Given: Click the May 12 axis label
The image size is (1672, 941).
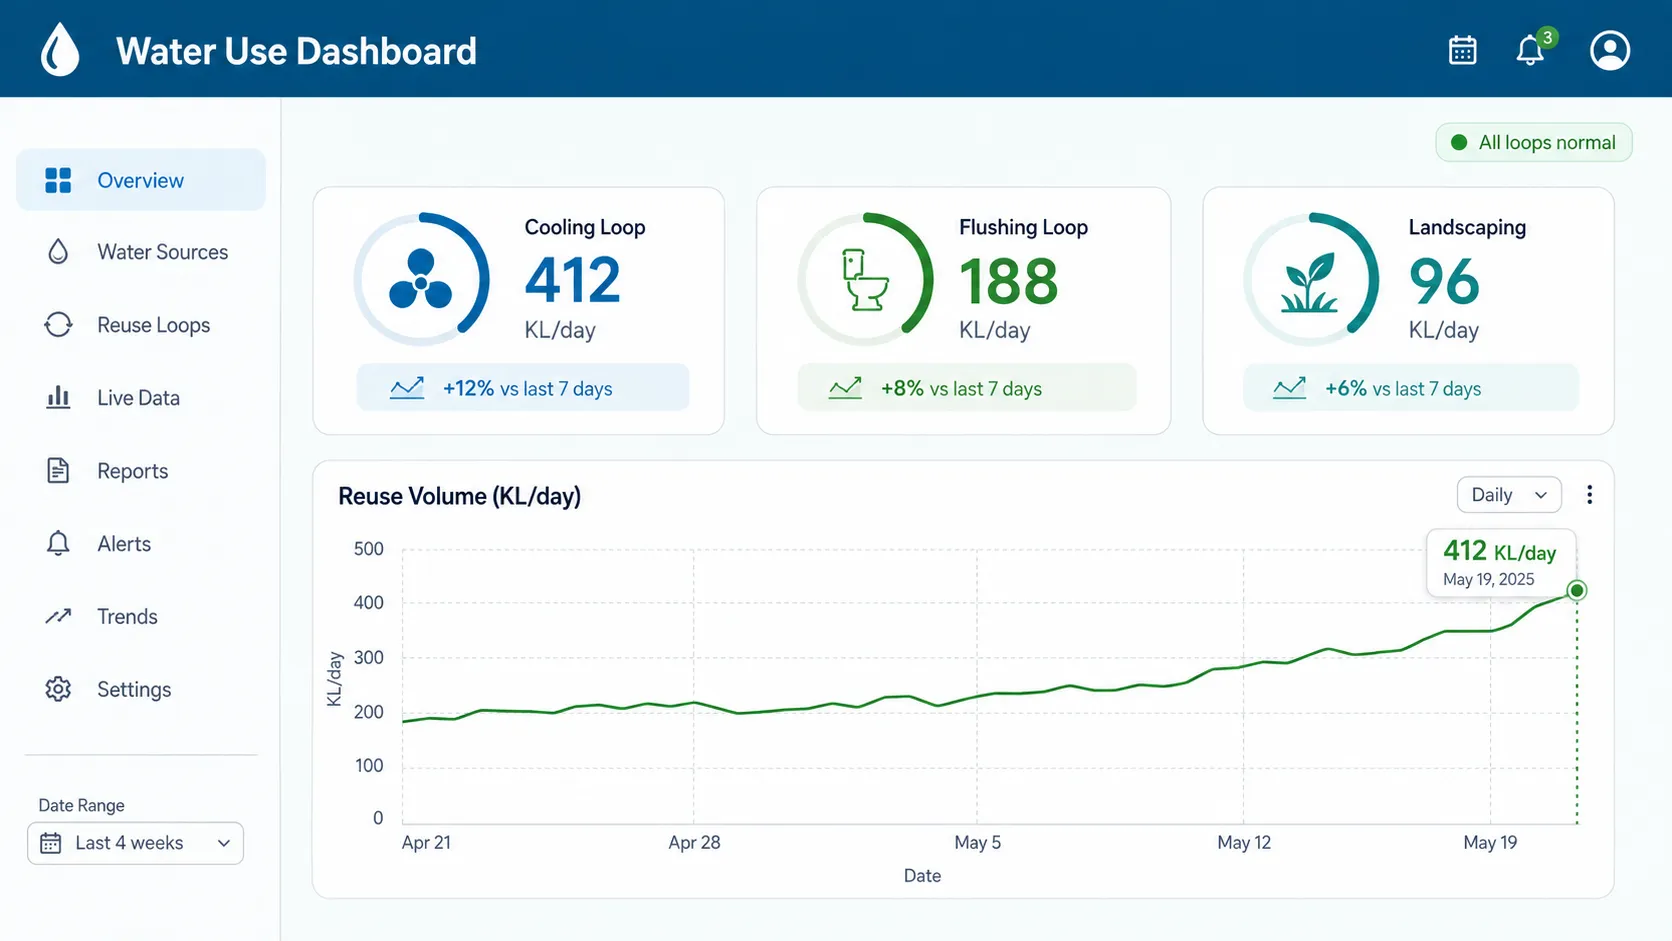Looking at the screenshot, I should pos(1244,842).
